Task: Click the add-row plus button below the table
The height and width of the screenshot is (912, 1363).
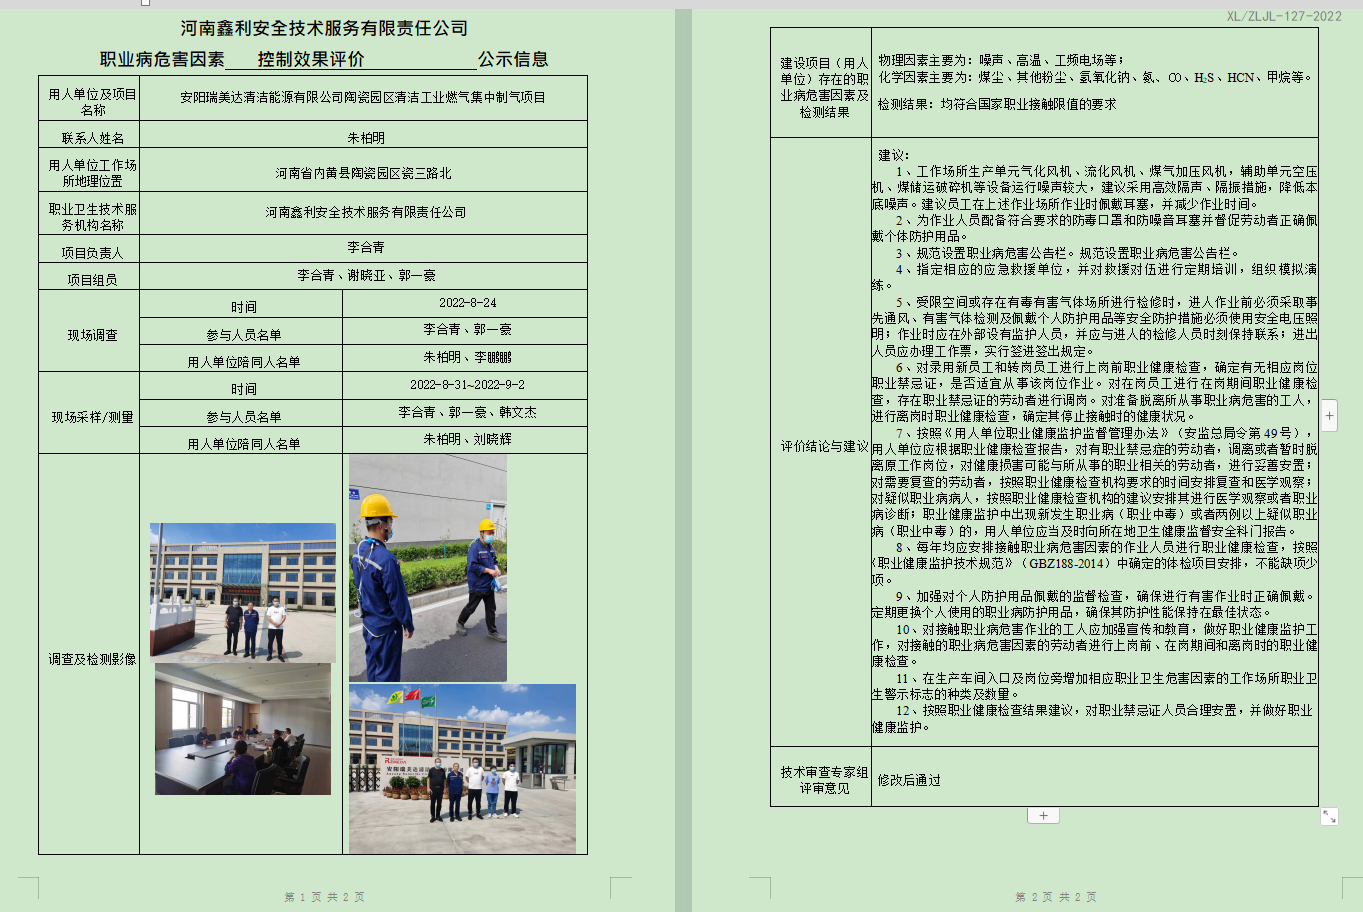Action: 1043,816
